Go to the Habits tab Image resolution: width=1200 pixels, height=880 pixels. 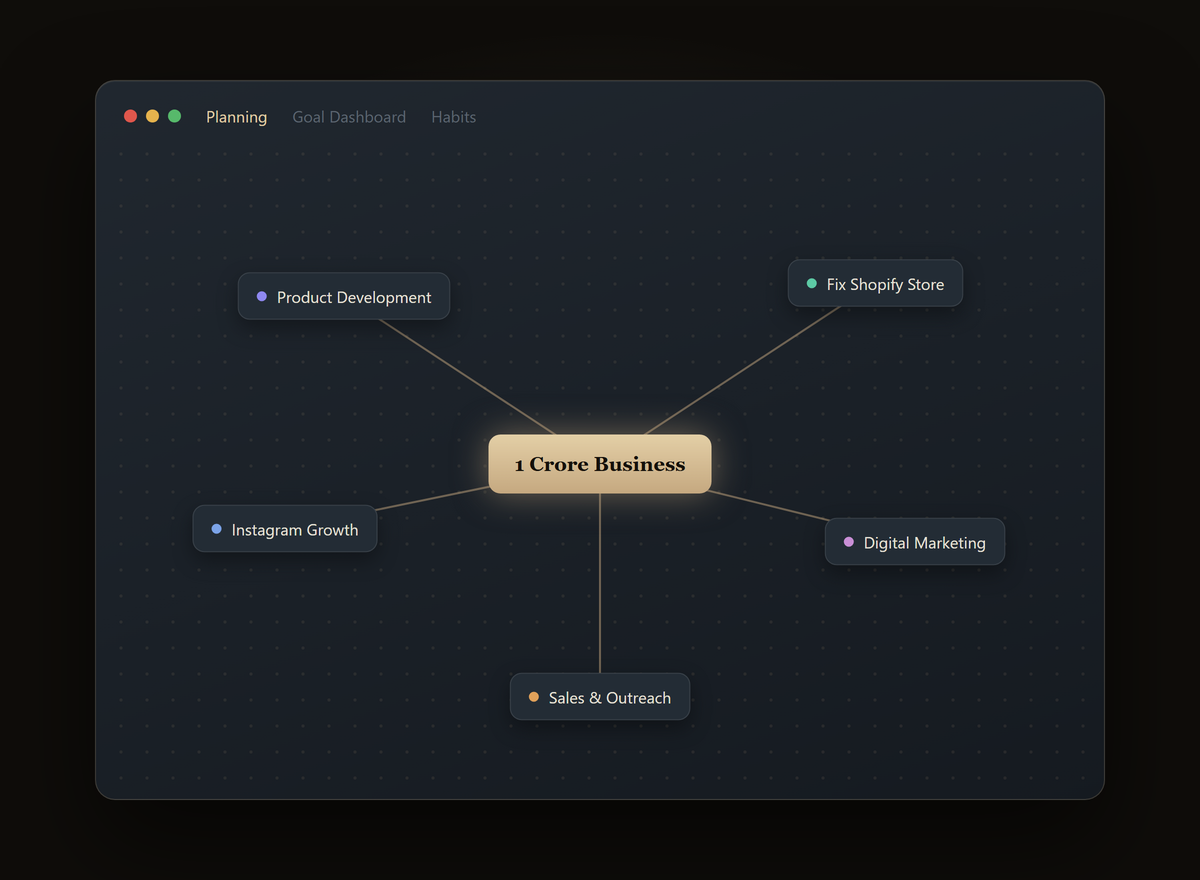(x=453, y=117)
